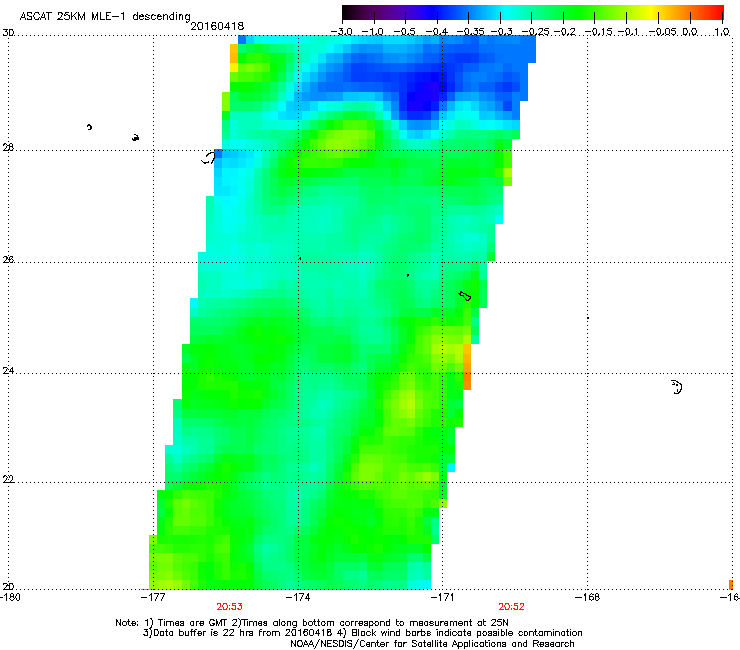740x650 pixels.
Task: Click the -0.2 color scale label
Action: pyautogui.click(x=565, y=32)
